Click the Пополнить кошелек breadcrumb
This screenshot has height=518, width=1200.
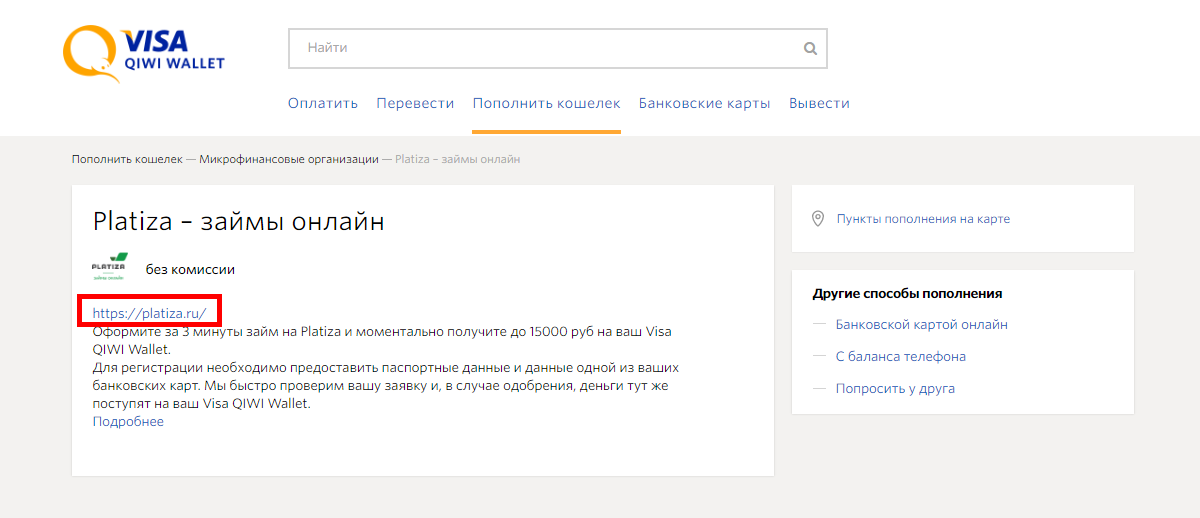tap(127, 159)
